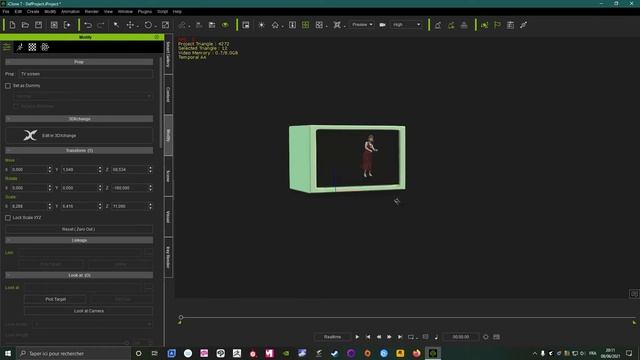Screen dimensions: 640x360
Task: Click the Open Project folder icon
Action: pos(25,25)
